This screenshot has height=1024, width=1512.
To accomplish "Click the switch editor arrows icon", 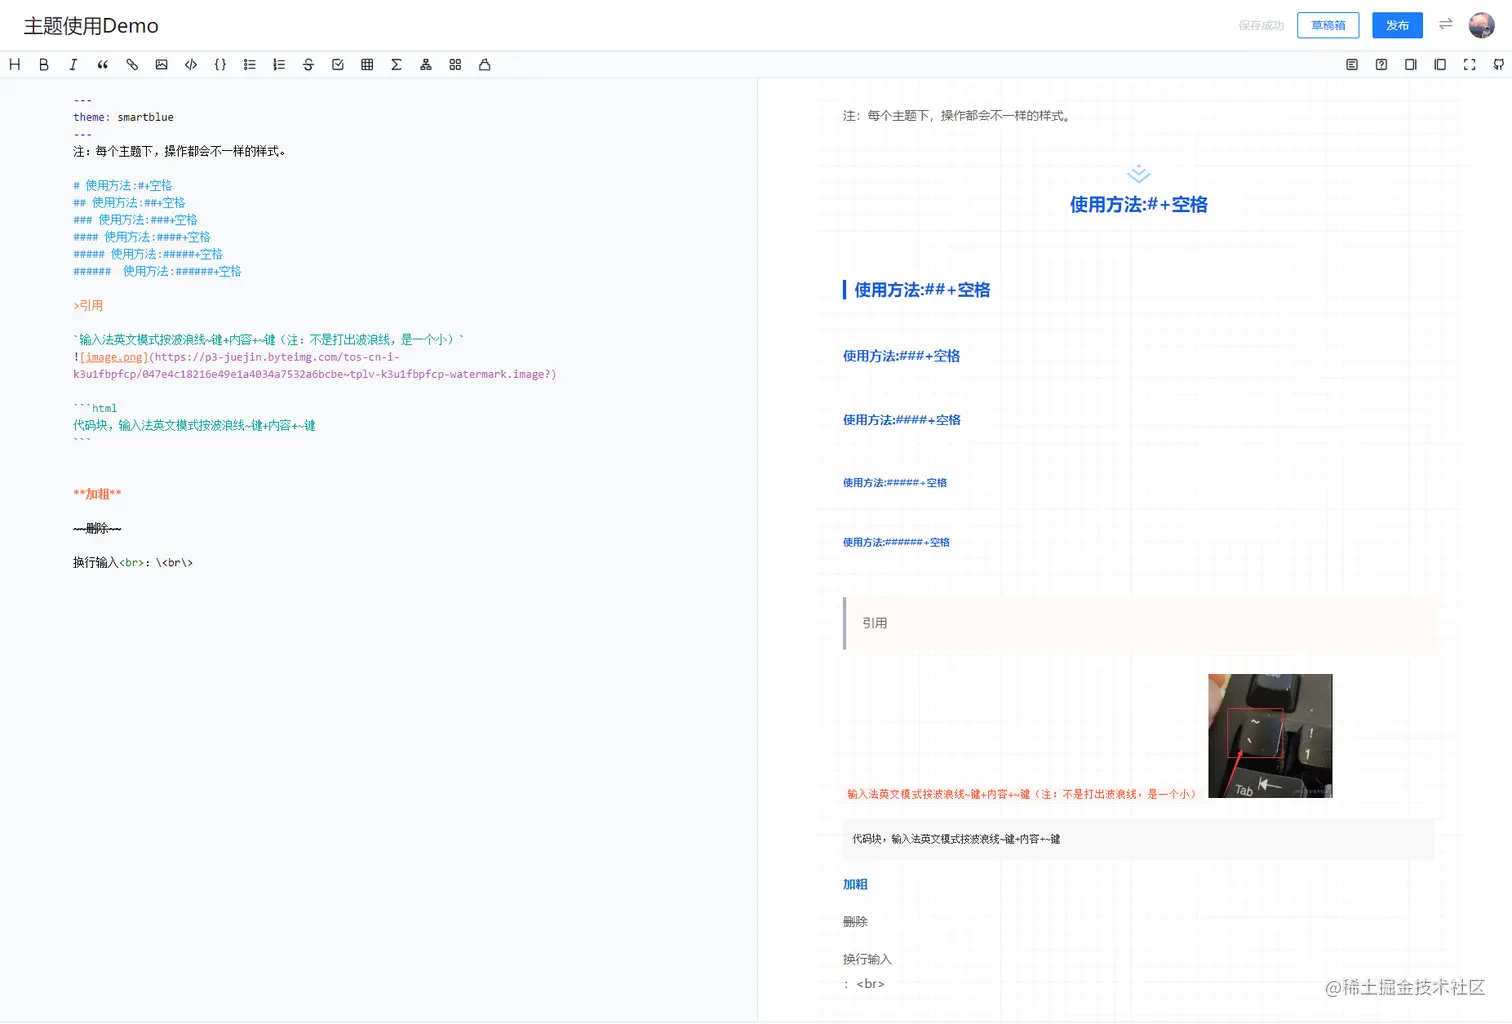I will click(x=1446, y=24).
